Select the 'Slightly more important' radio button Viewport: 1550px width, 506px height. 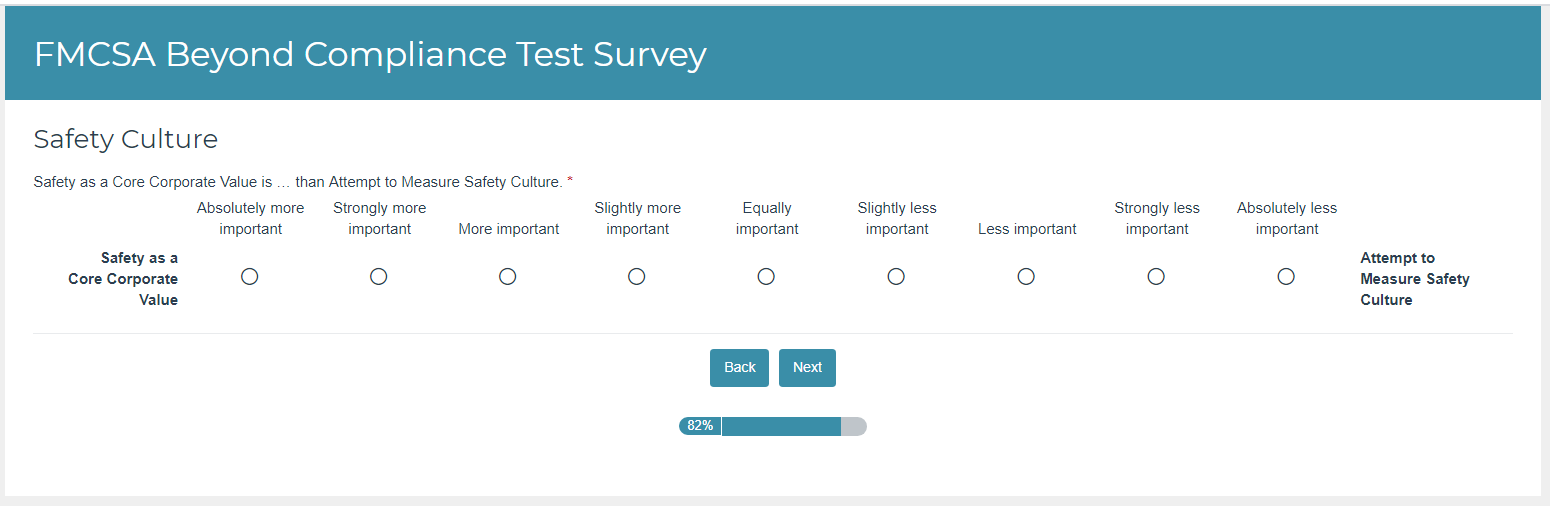(637, 277)
